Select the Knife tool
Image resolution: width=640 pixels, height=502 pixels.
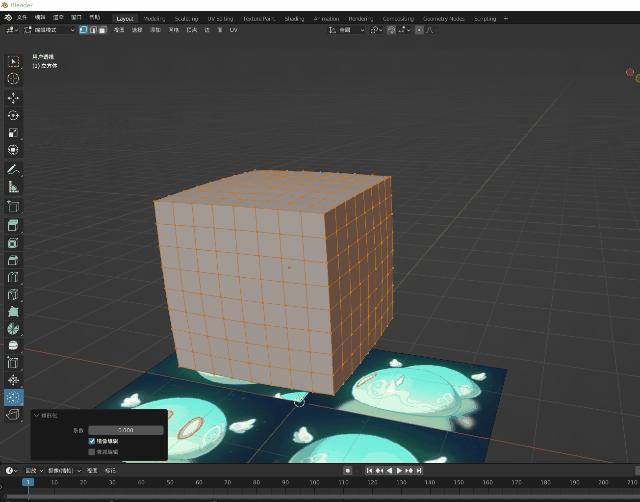[13, 294]
